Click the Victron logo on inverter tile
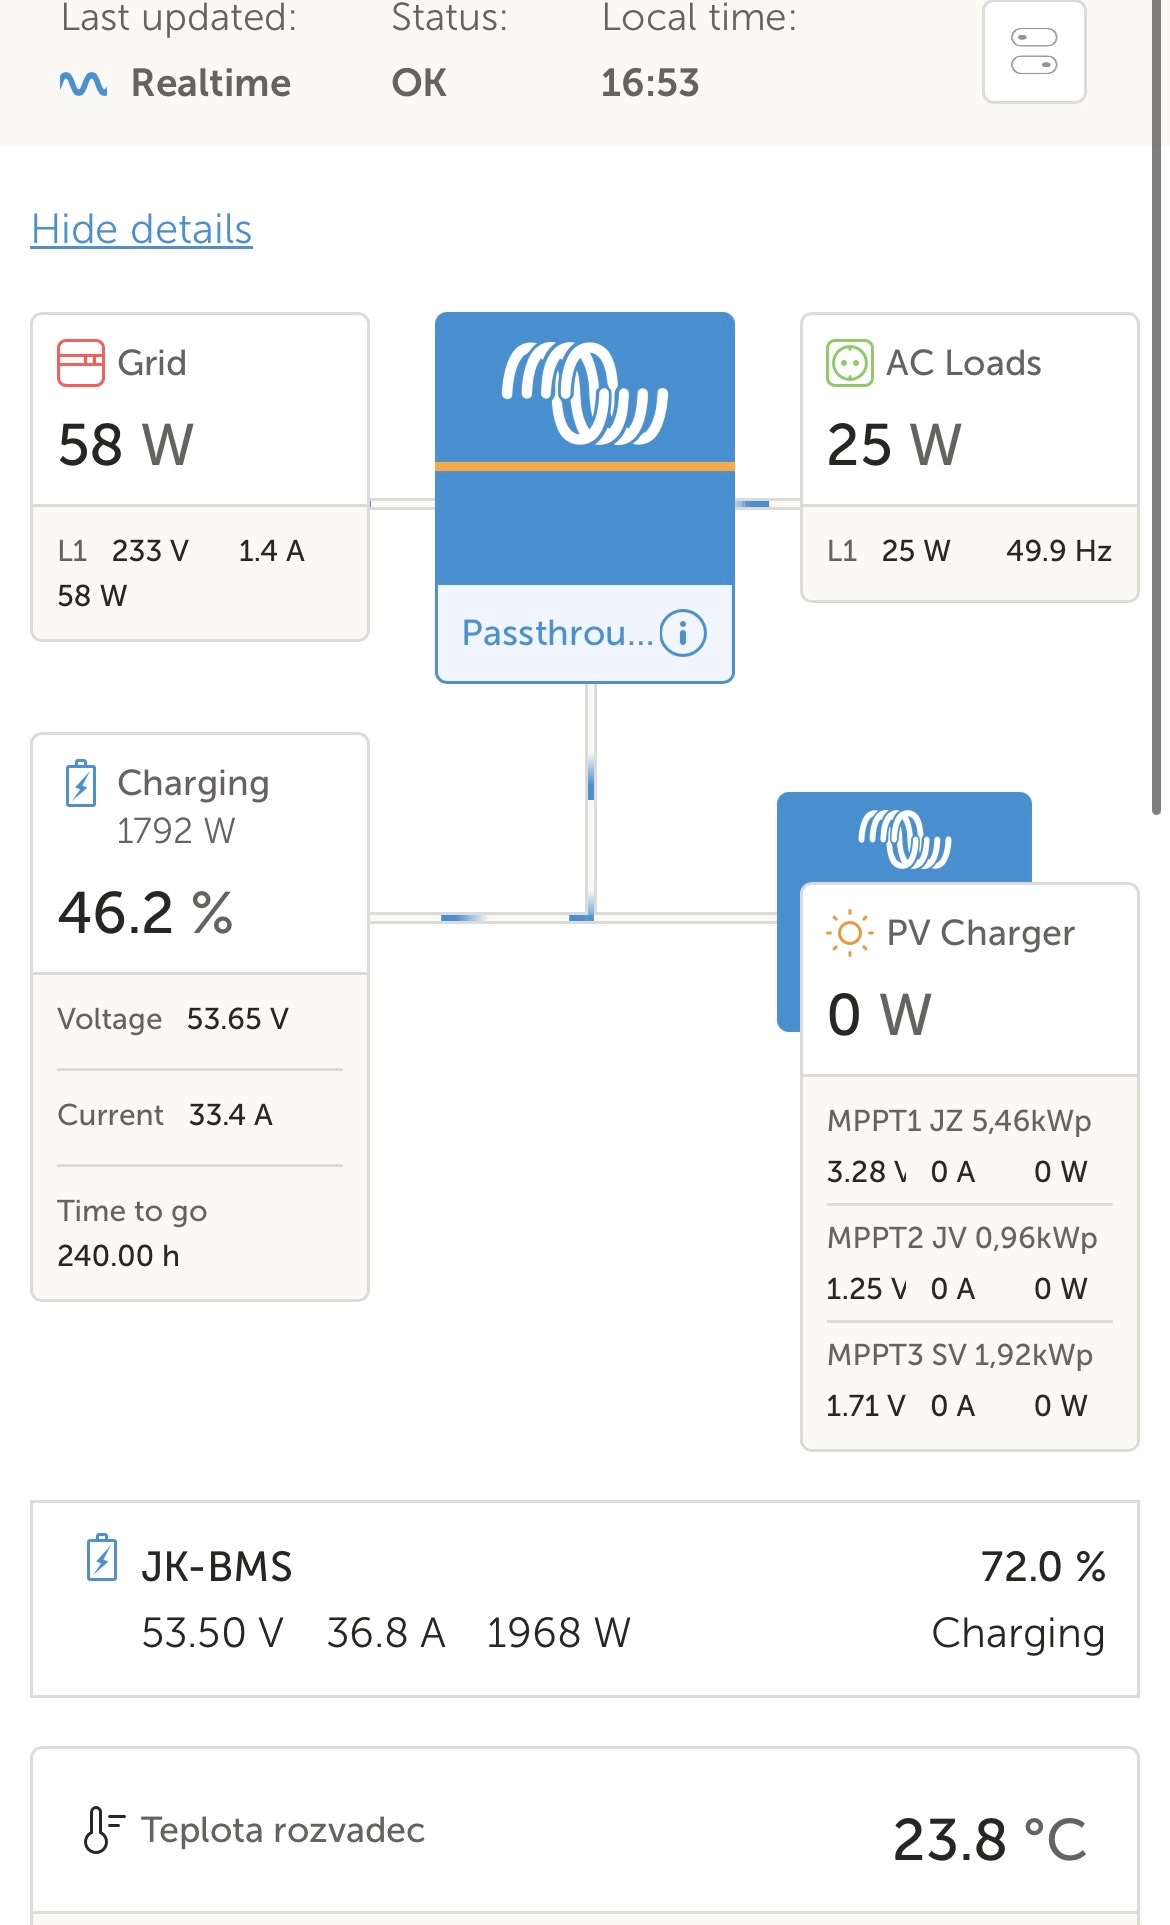1170x1925 pixels. (585, 393)
